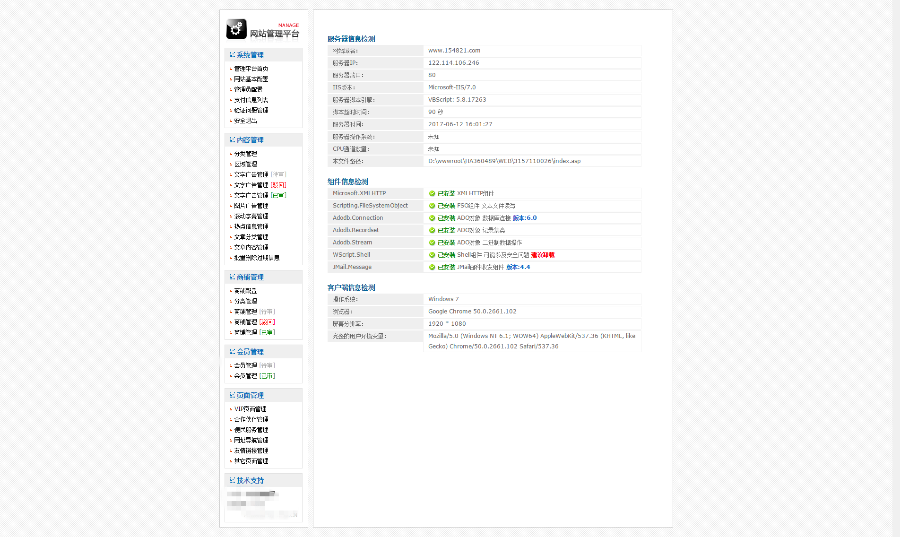Viewport: 900px width, 537px height.
Task: Click server IP 122.114.105.246
Action: (x=453, y=63)
